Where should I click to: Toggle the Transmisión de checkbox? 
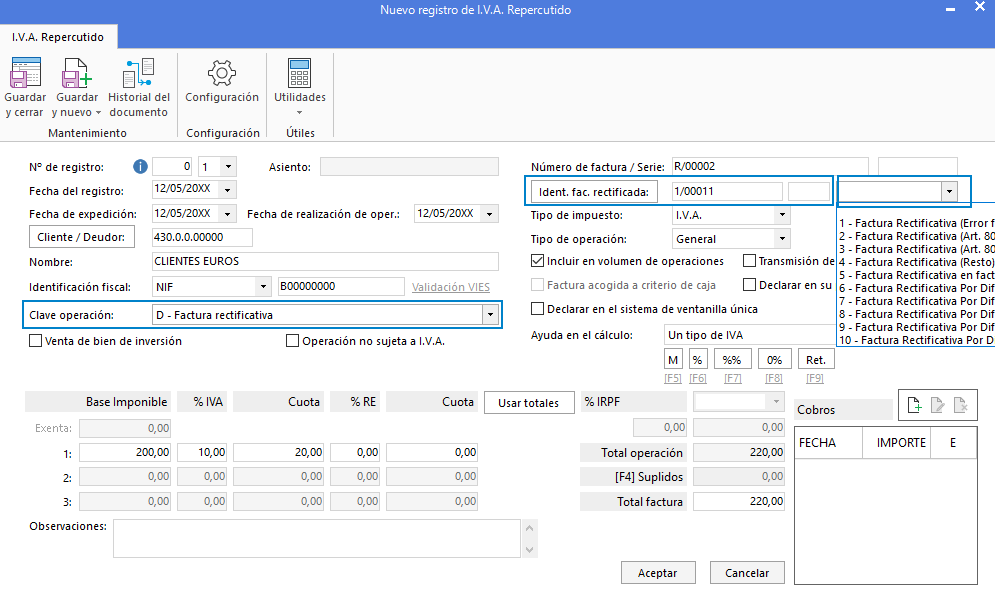pos(750,261)
